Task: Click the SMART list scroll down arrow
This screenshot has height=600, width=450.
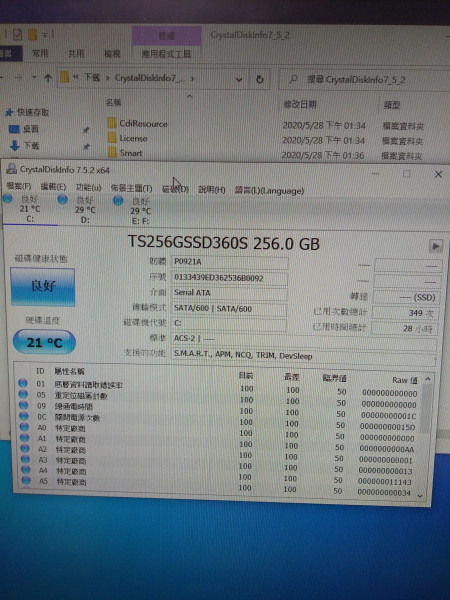Action: 420,496
